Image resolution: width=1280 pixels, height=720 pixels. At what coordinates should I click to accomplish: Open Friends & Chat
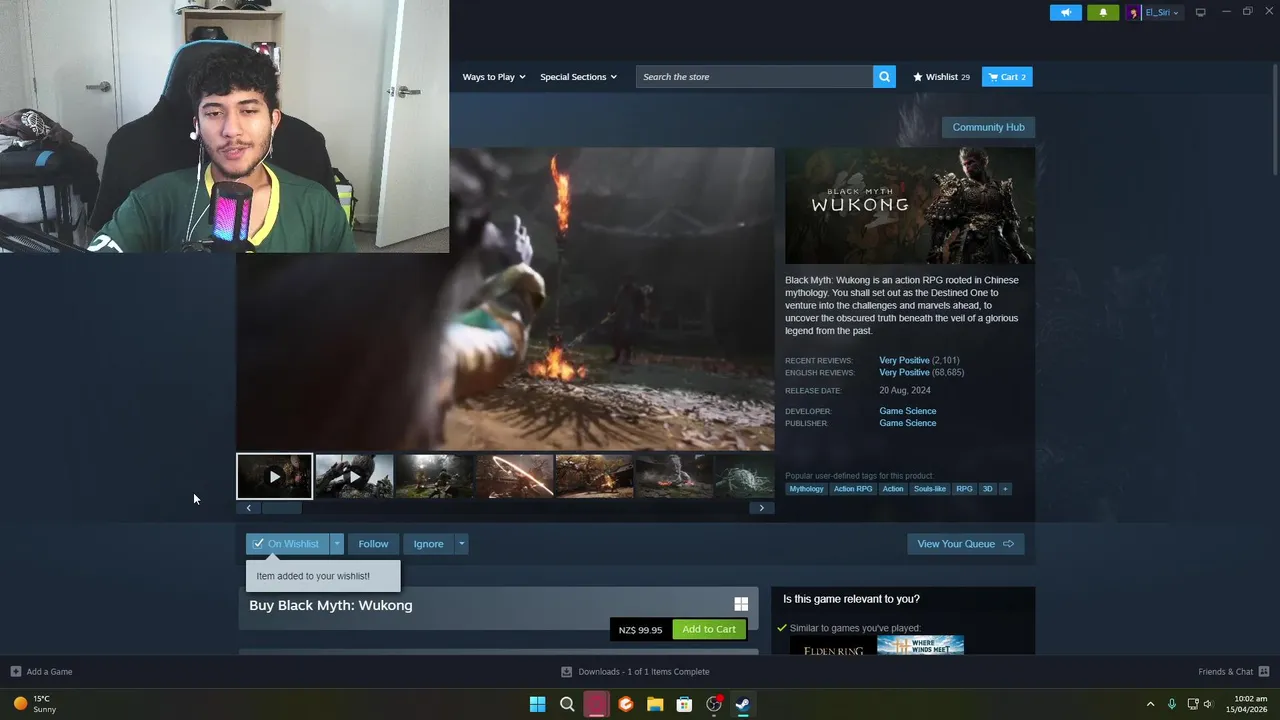point(1233,672)
